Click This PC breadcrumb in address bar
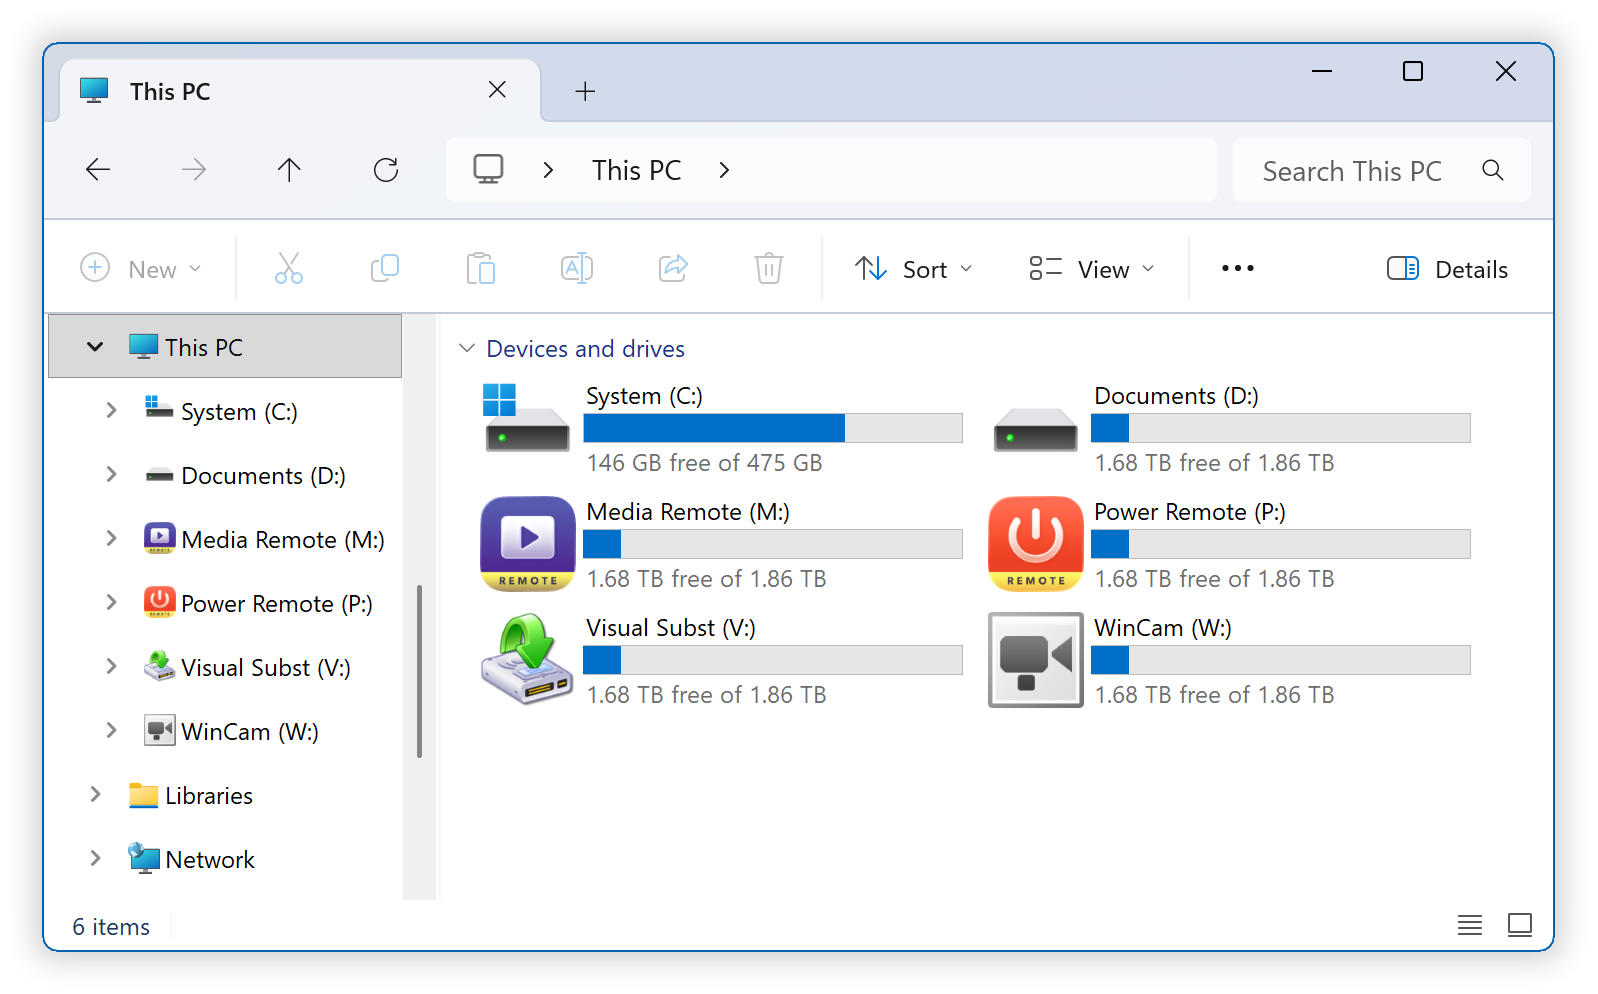The image size is (1598, 994). (x=637, y=170)
